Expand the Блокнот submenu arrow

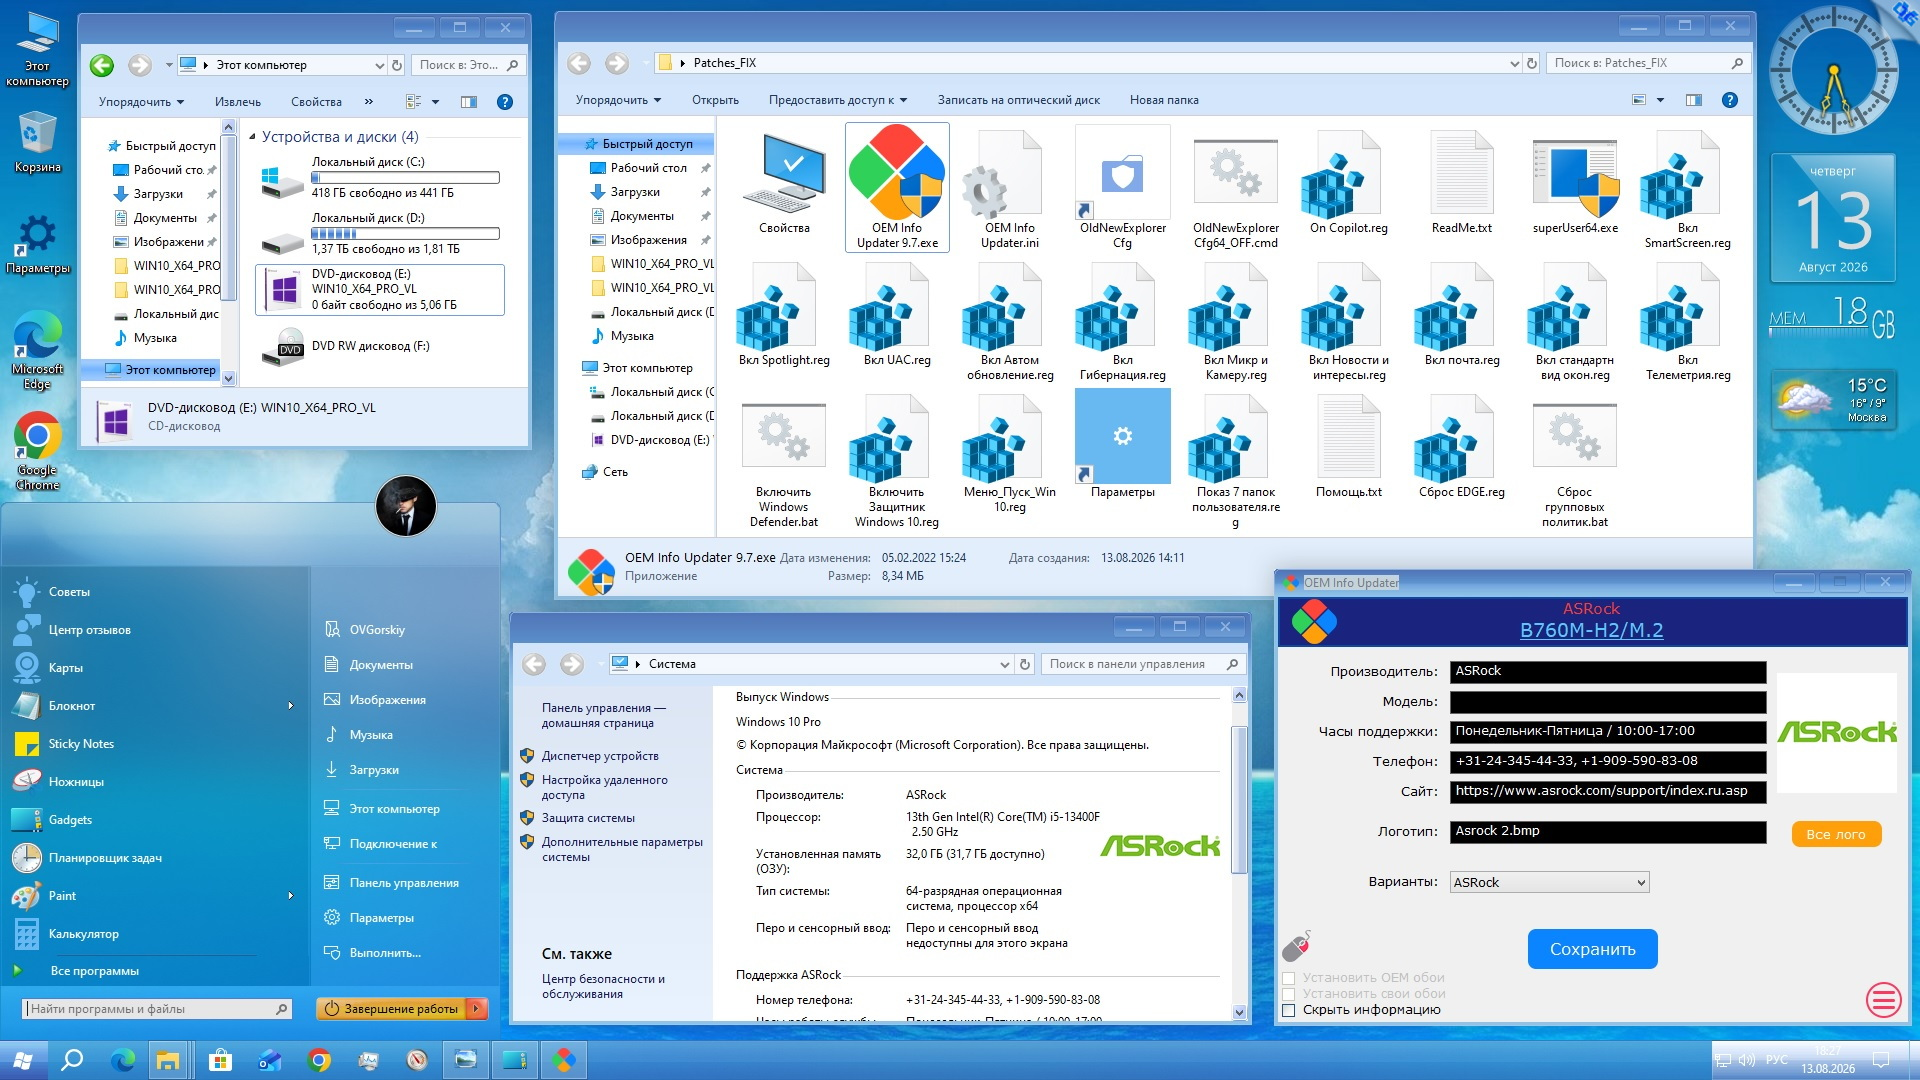[x=291, y=706]
